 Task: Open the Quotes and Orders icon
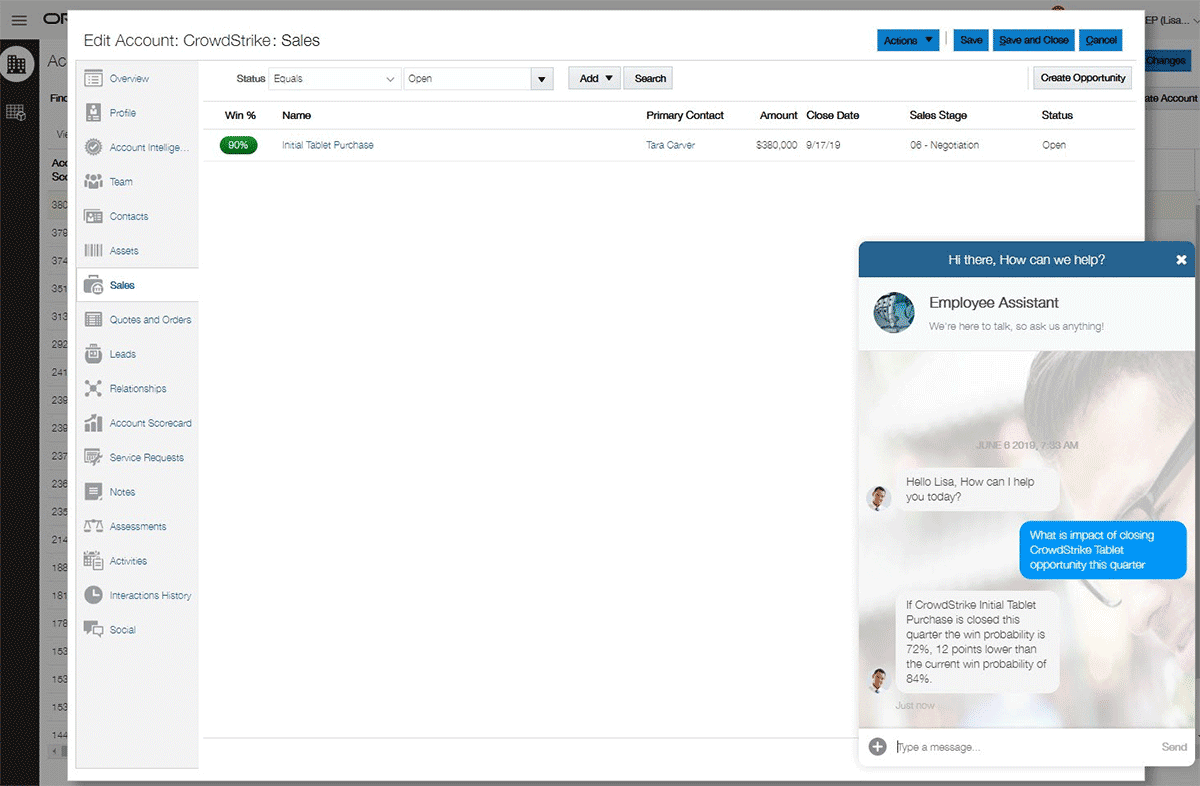point(93,320)
